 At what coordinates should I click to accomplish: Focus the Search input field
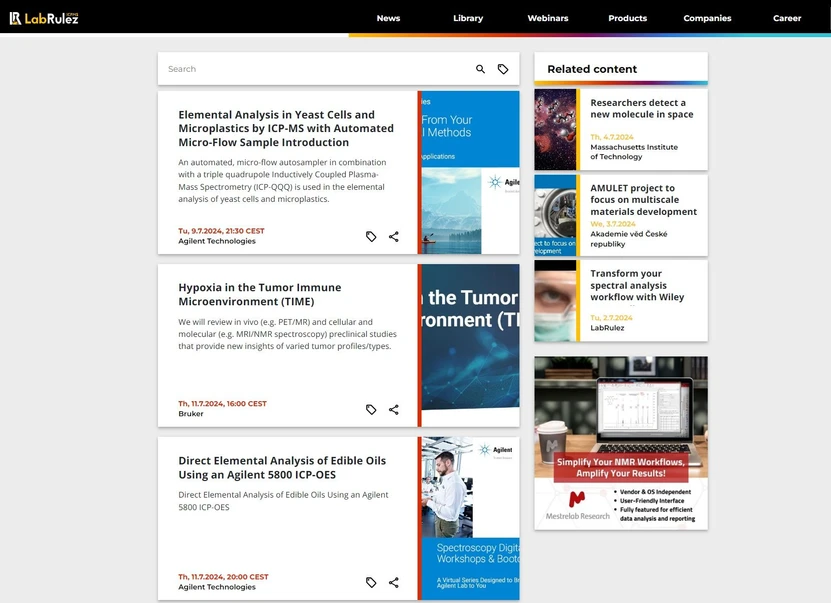(318, 69)
